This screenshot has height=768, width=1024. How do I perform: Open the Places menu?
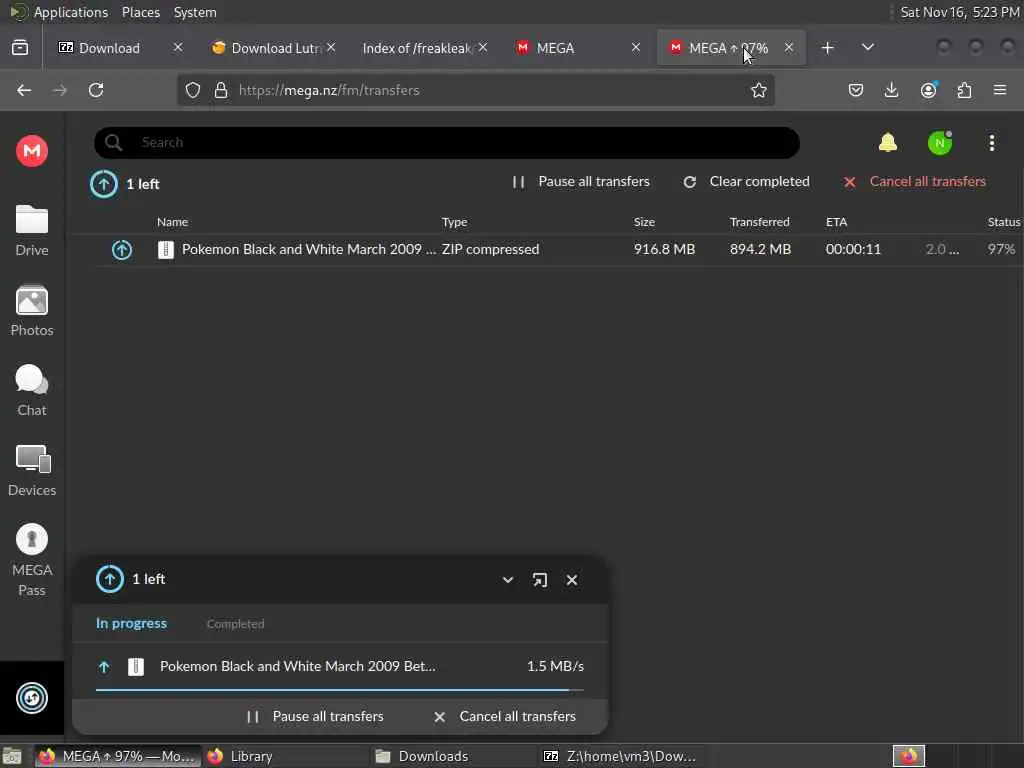pyautogui.click(x=140, y=12)
